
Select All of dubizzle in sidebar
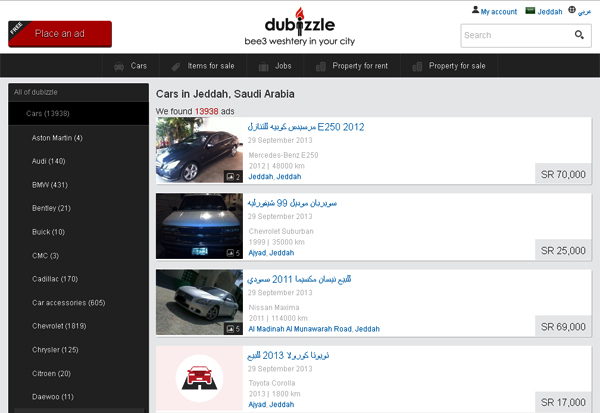(x=36, y=92)
